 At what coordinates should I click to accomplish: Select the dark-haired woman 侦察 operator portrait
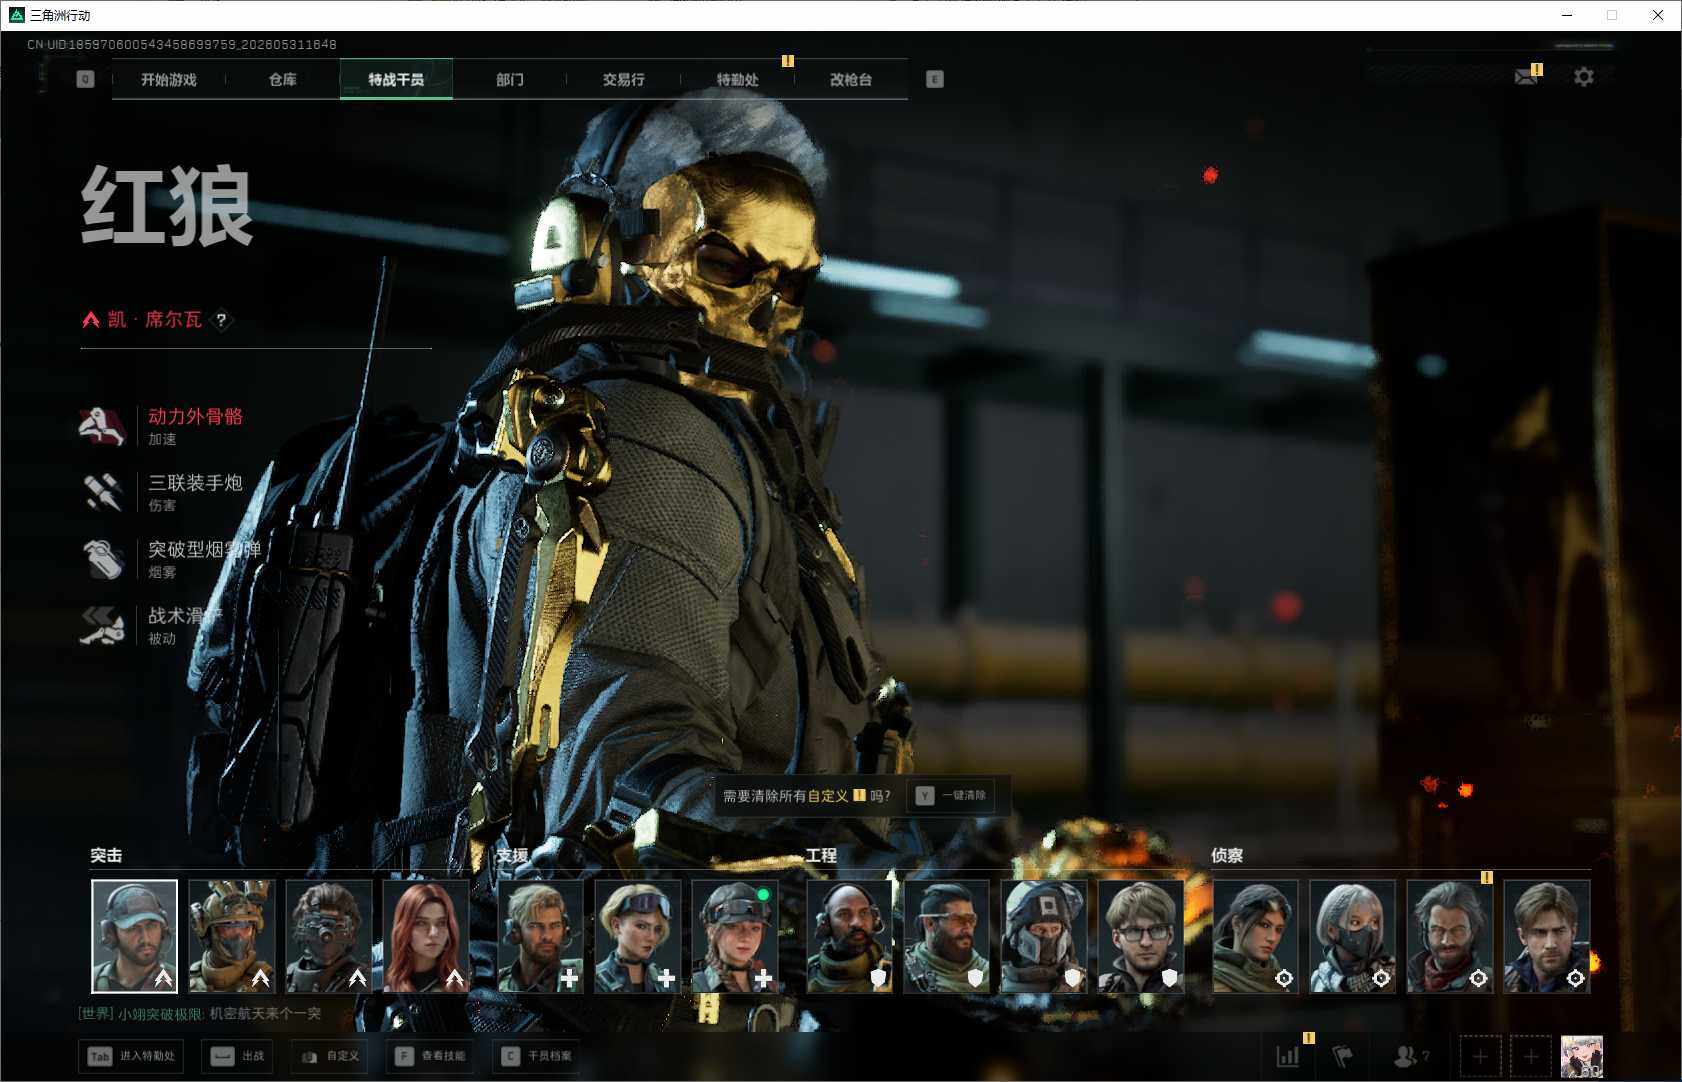click(x=1256, y=936)
